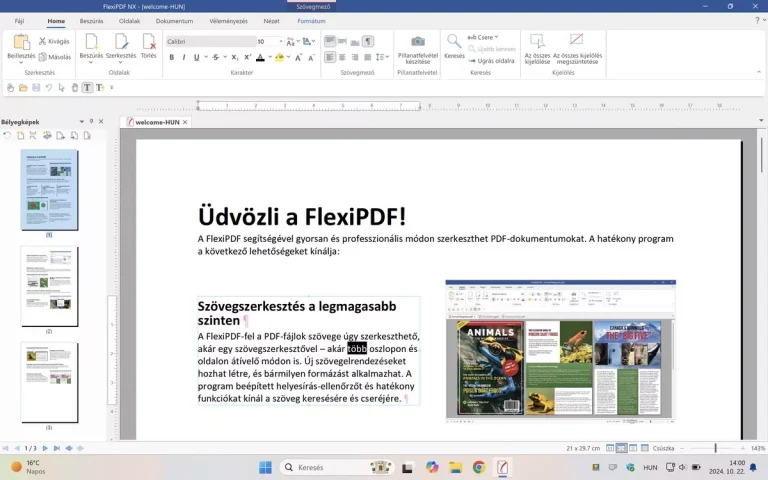The height and width of the screenshot is (480, 768).
Task: Click the Másolás copy icon
Action: click(x=43, y=57)
